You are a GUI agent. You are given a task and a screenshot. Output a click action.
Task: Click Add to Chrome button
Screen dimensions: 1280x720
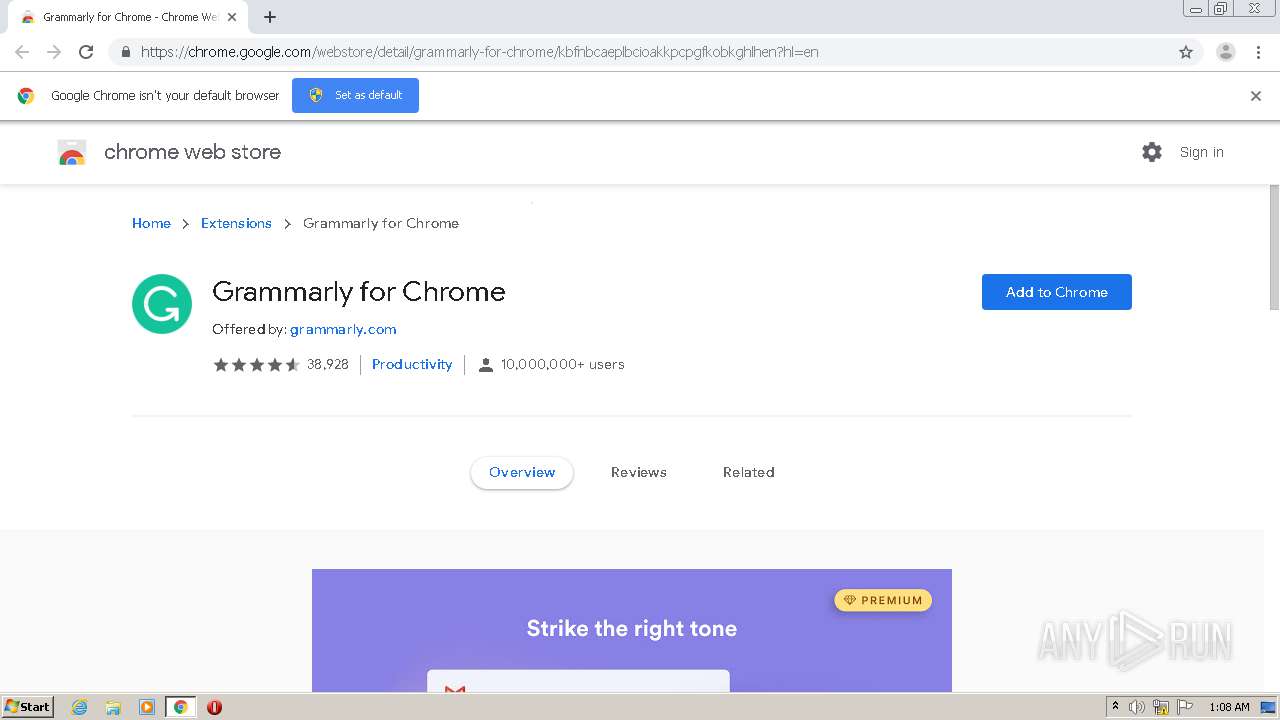click(1056, 292)
